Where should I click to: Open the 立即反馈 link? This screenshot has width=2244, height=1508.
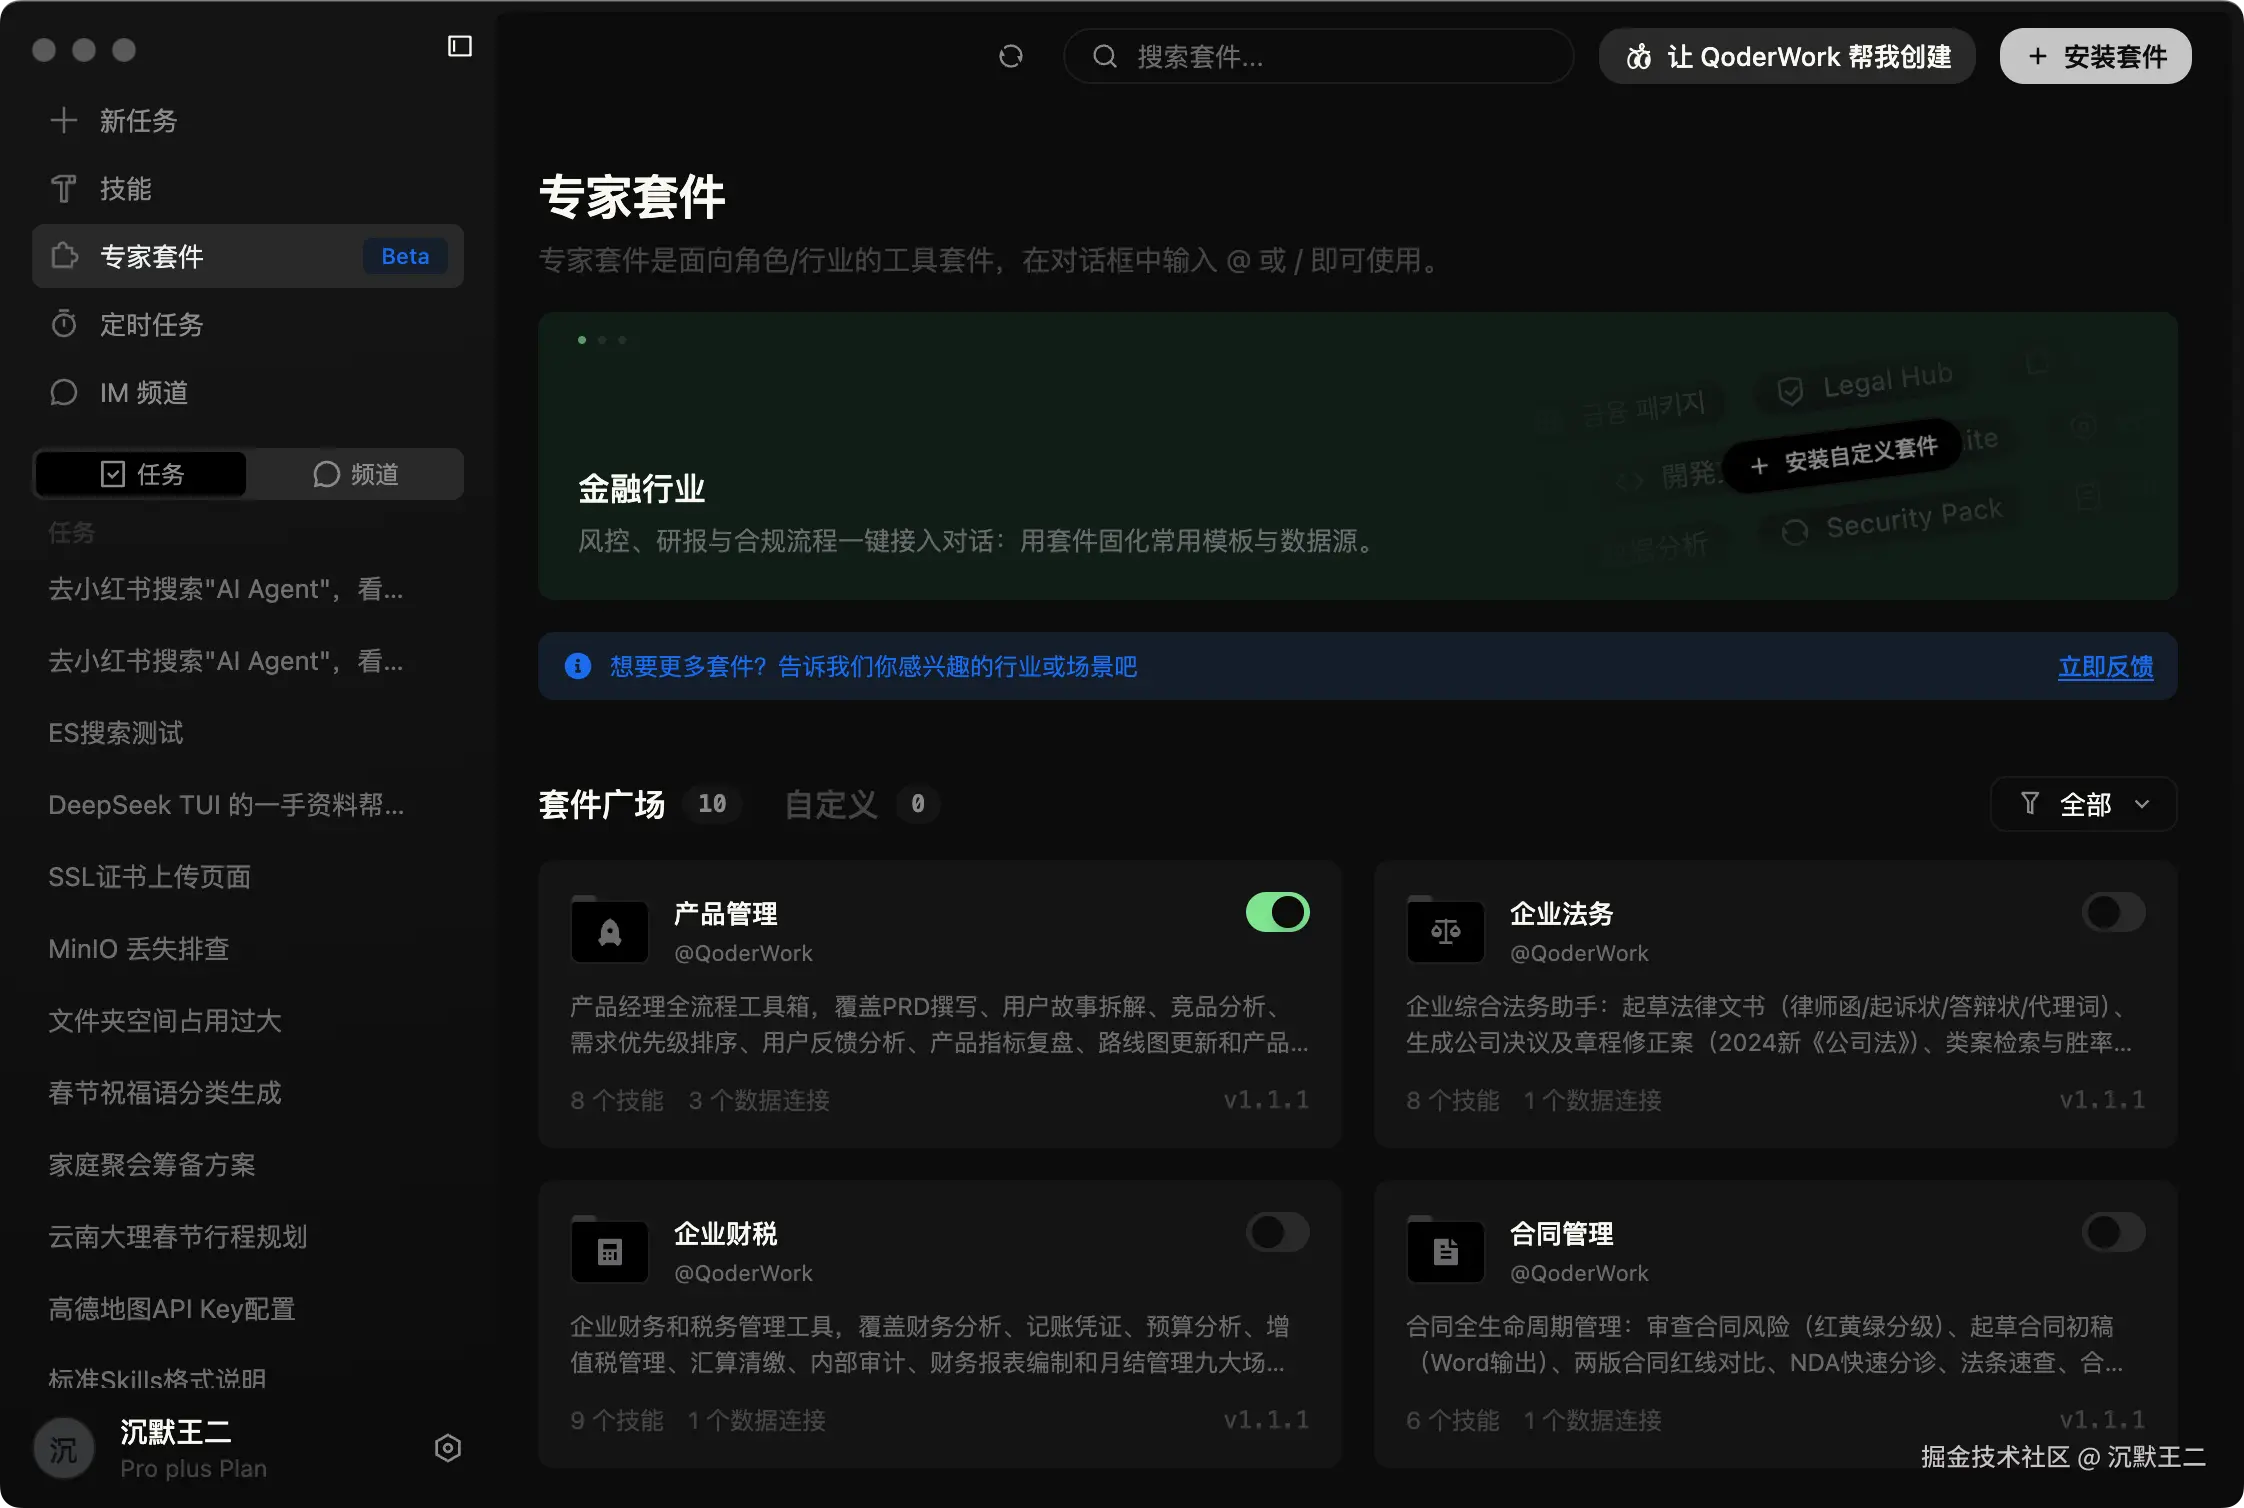pyautogui.click(x=2106, y=666)
